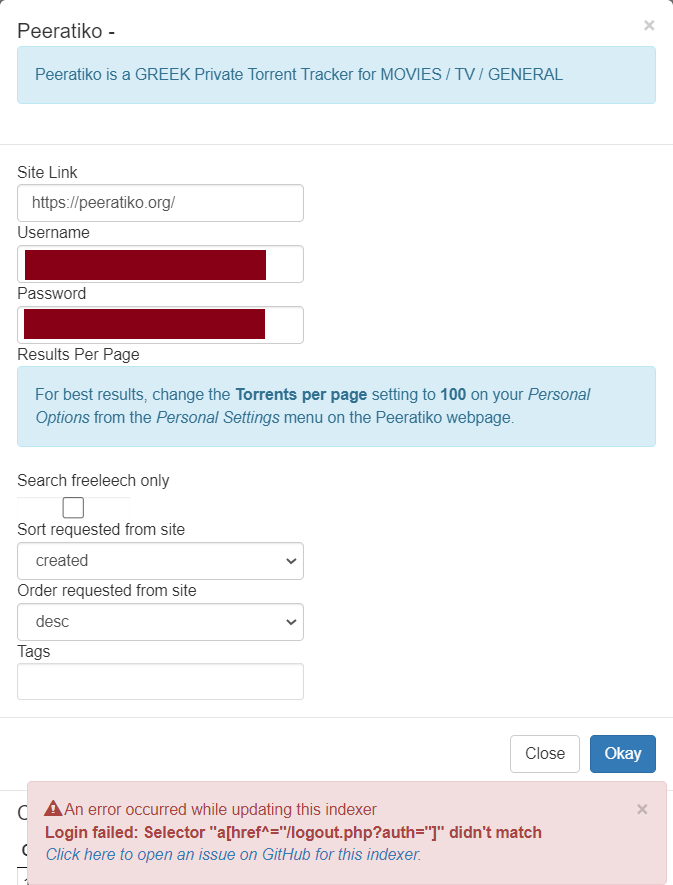Click the 'Torrents per page' advice box
Viewport: 673px width, 885px height.
pyautogui.click(x=336, y=406)
